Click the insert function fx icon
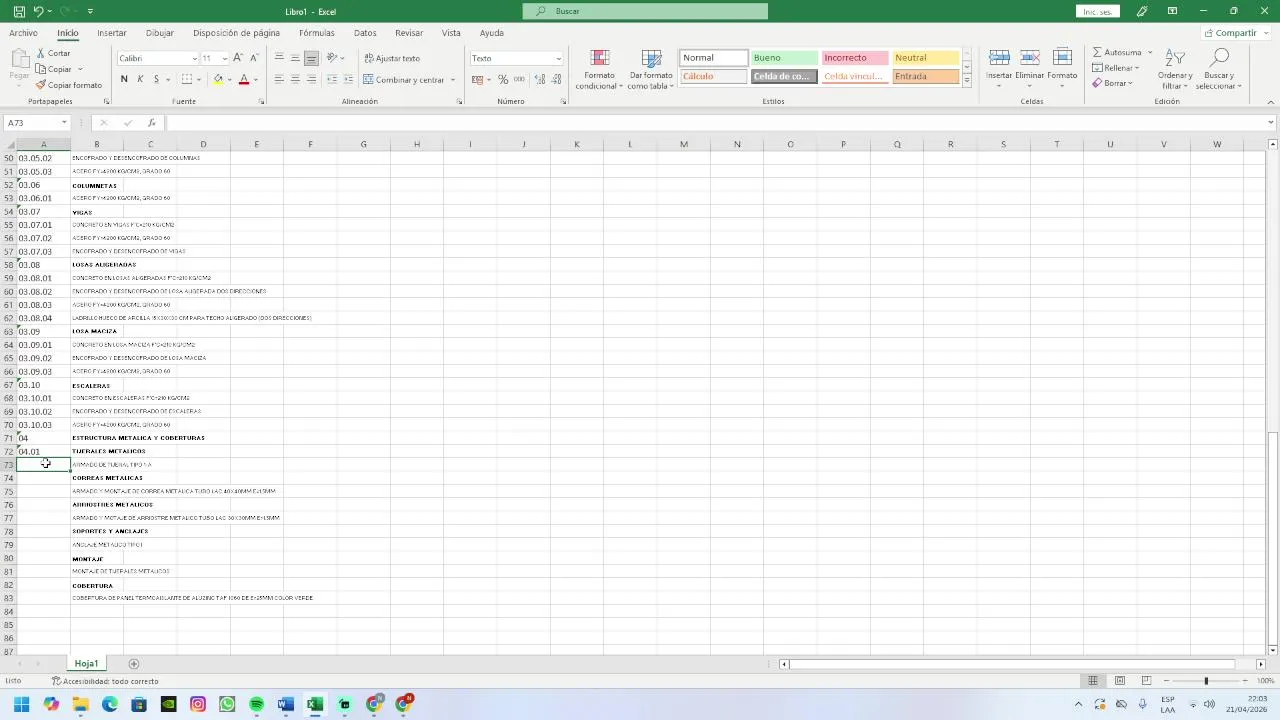This screenshot has width=1280, height=720. (151, 123)
